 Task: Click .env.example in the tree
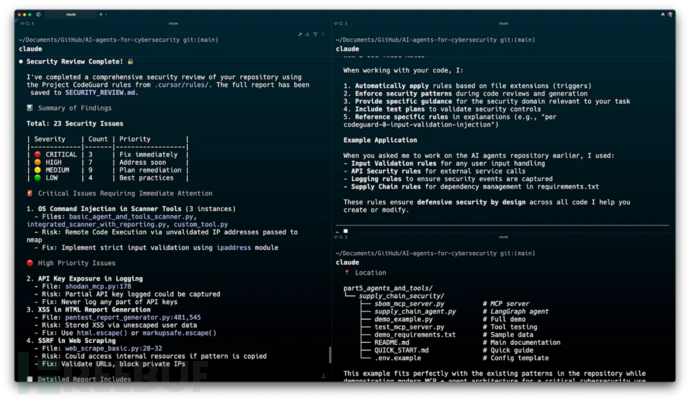[398, 358]
